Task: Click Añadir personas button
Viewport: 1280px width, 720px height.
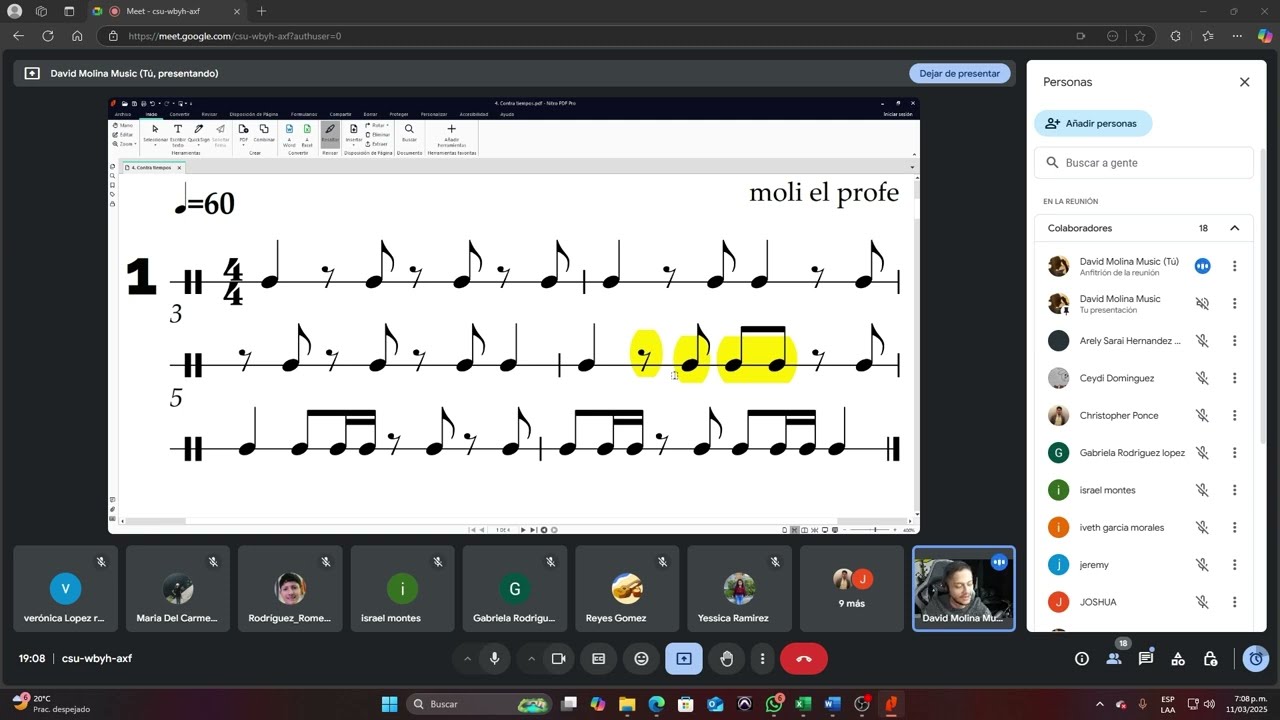Action: (1092, 123)
